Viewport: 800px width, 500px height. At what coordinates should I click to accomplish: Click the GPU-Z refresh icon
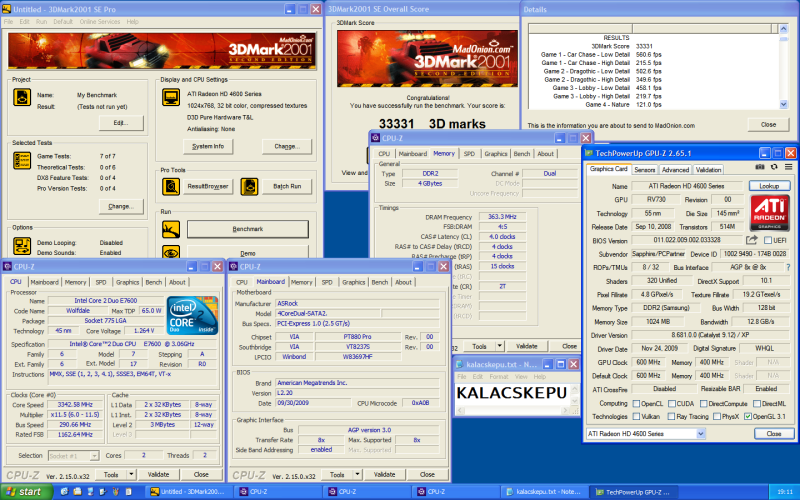click(x=774, y=167)
